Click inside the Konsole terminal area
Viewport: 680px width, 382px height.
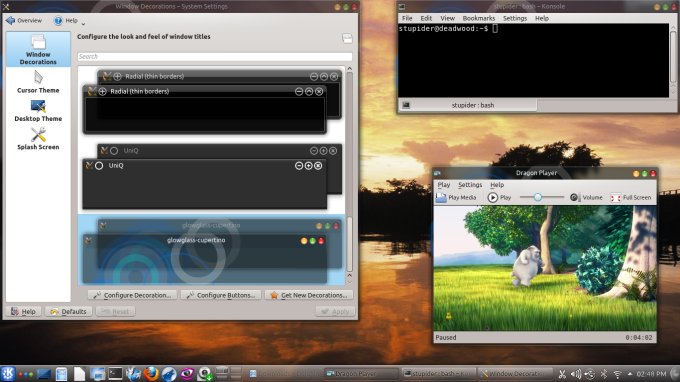point(533,61)
